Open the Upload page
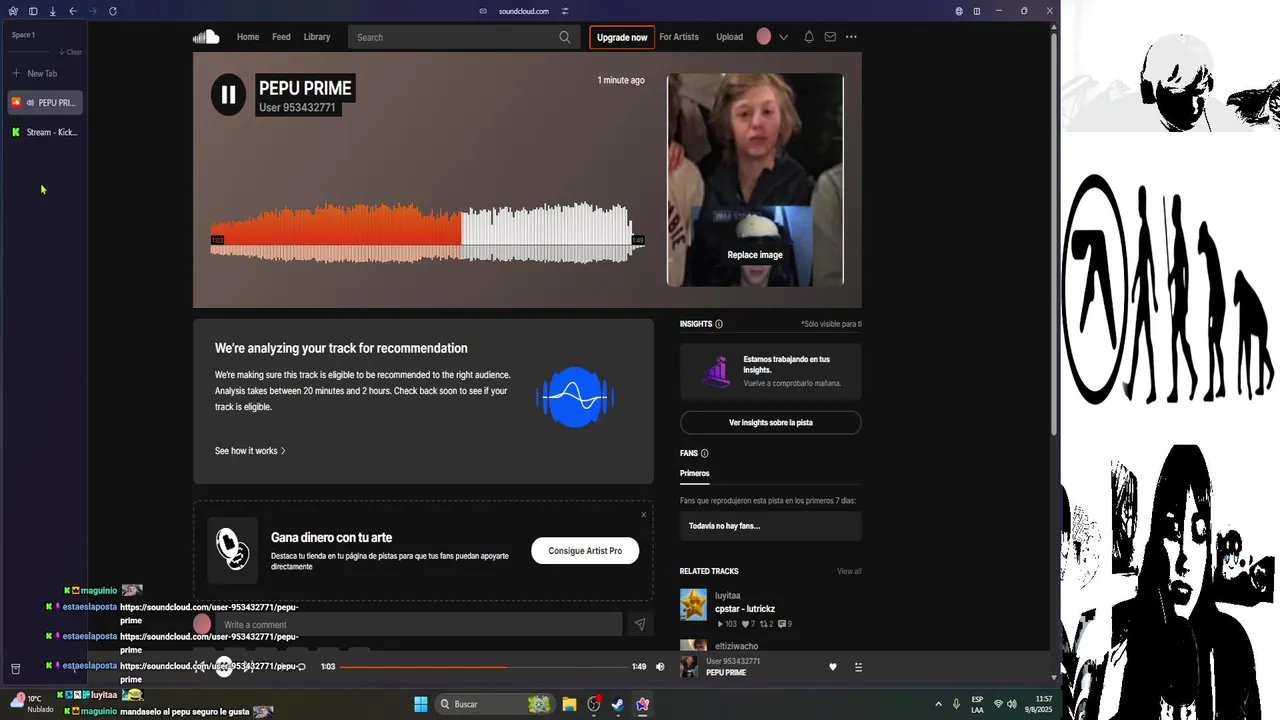Image resolution: width=1280 pixels, height=720 pixels. pos(730,37)
